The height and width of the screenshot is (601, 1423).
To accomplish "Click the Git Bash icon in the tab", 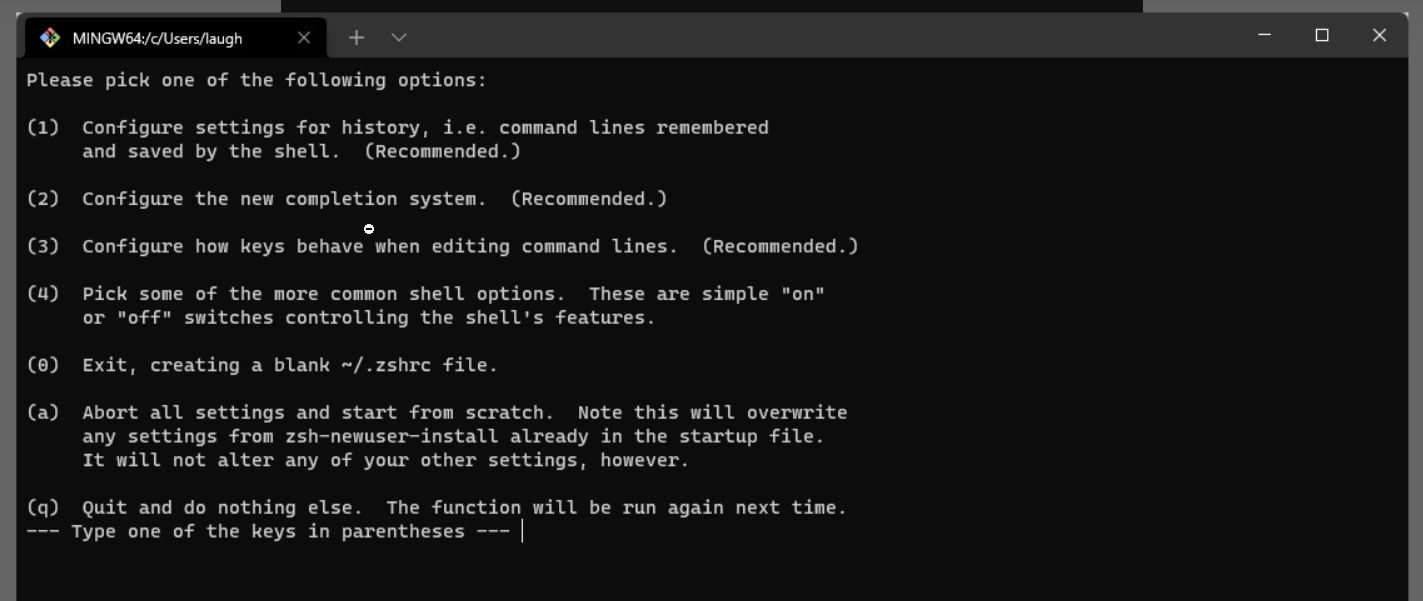I will click(x=49, y=38).
